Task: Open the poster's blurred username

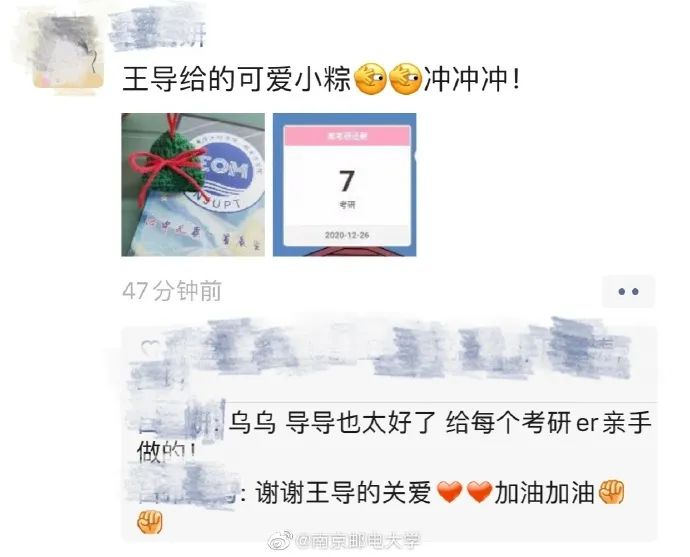Action: pos(157,27)
